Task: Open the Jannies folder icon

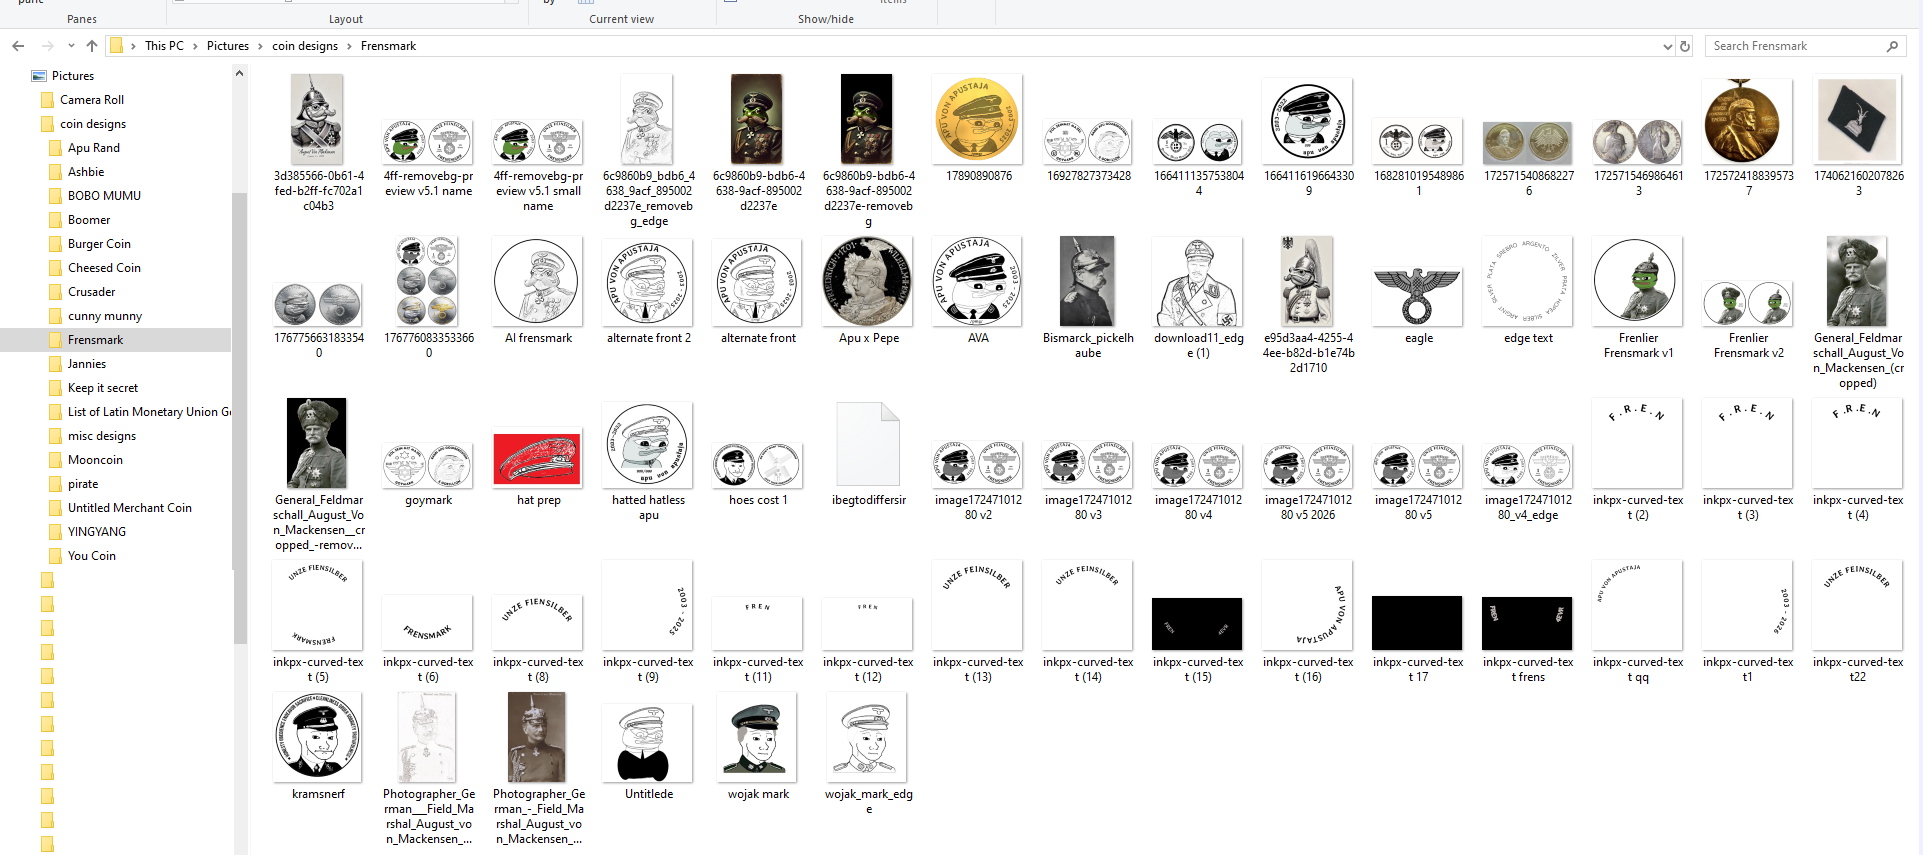Action: [x=55, y=364]
